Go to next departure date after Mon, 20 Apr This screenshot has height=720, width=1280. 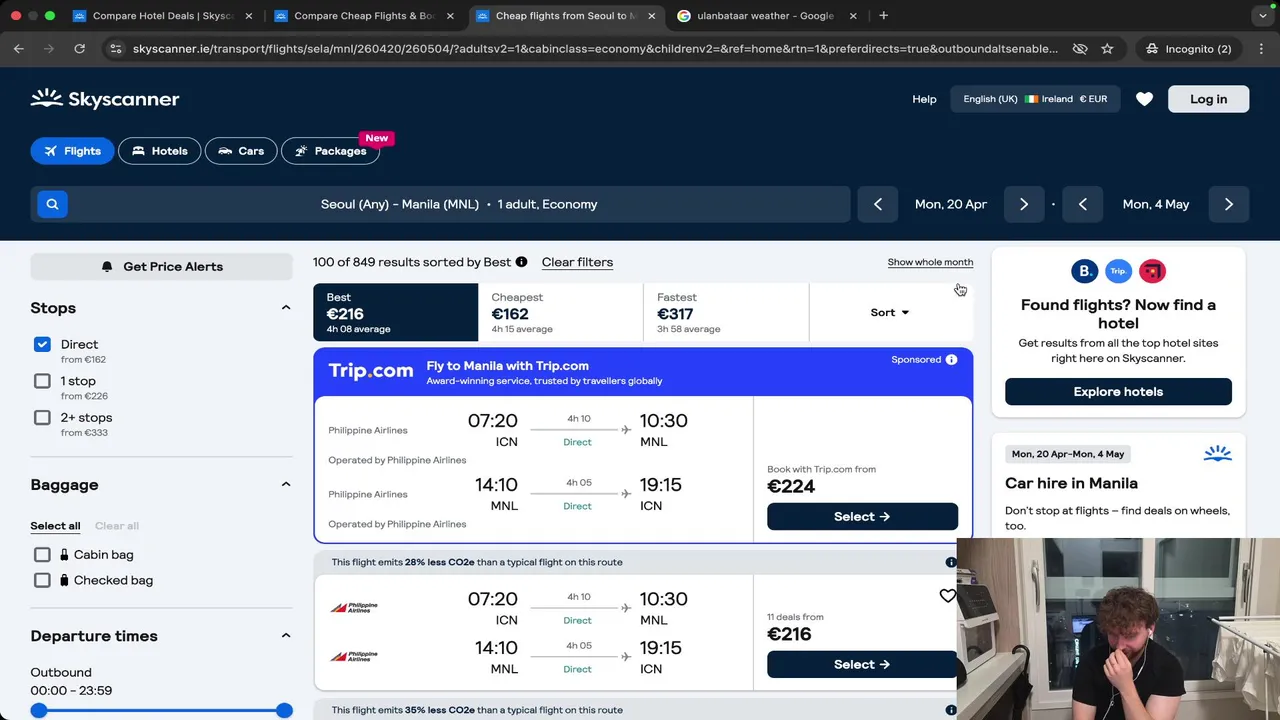[1024, 204]
